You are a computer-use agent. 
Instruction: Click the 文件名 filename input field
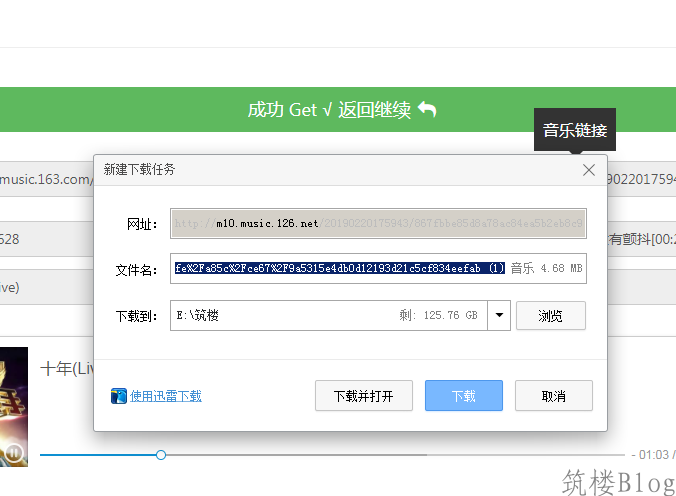[340, 269]
